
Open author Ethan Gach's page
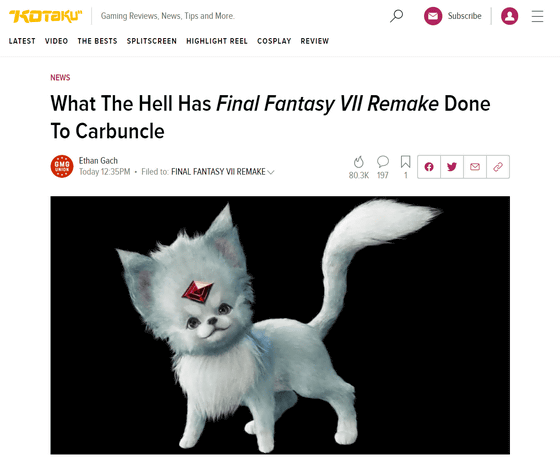click(98, 161)
